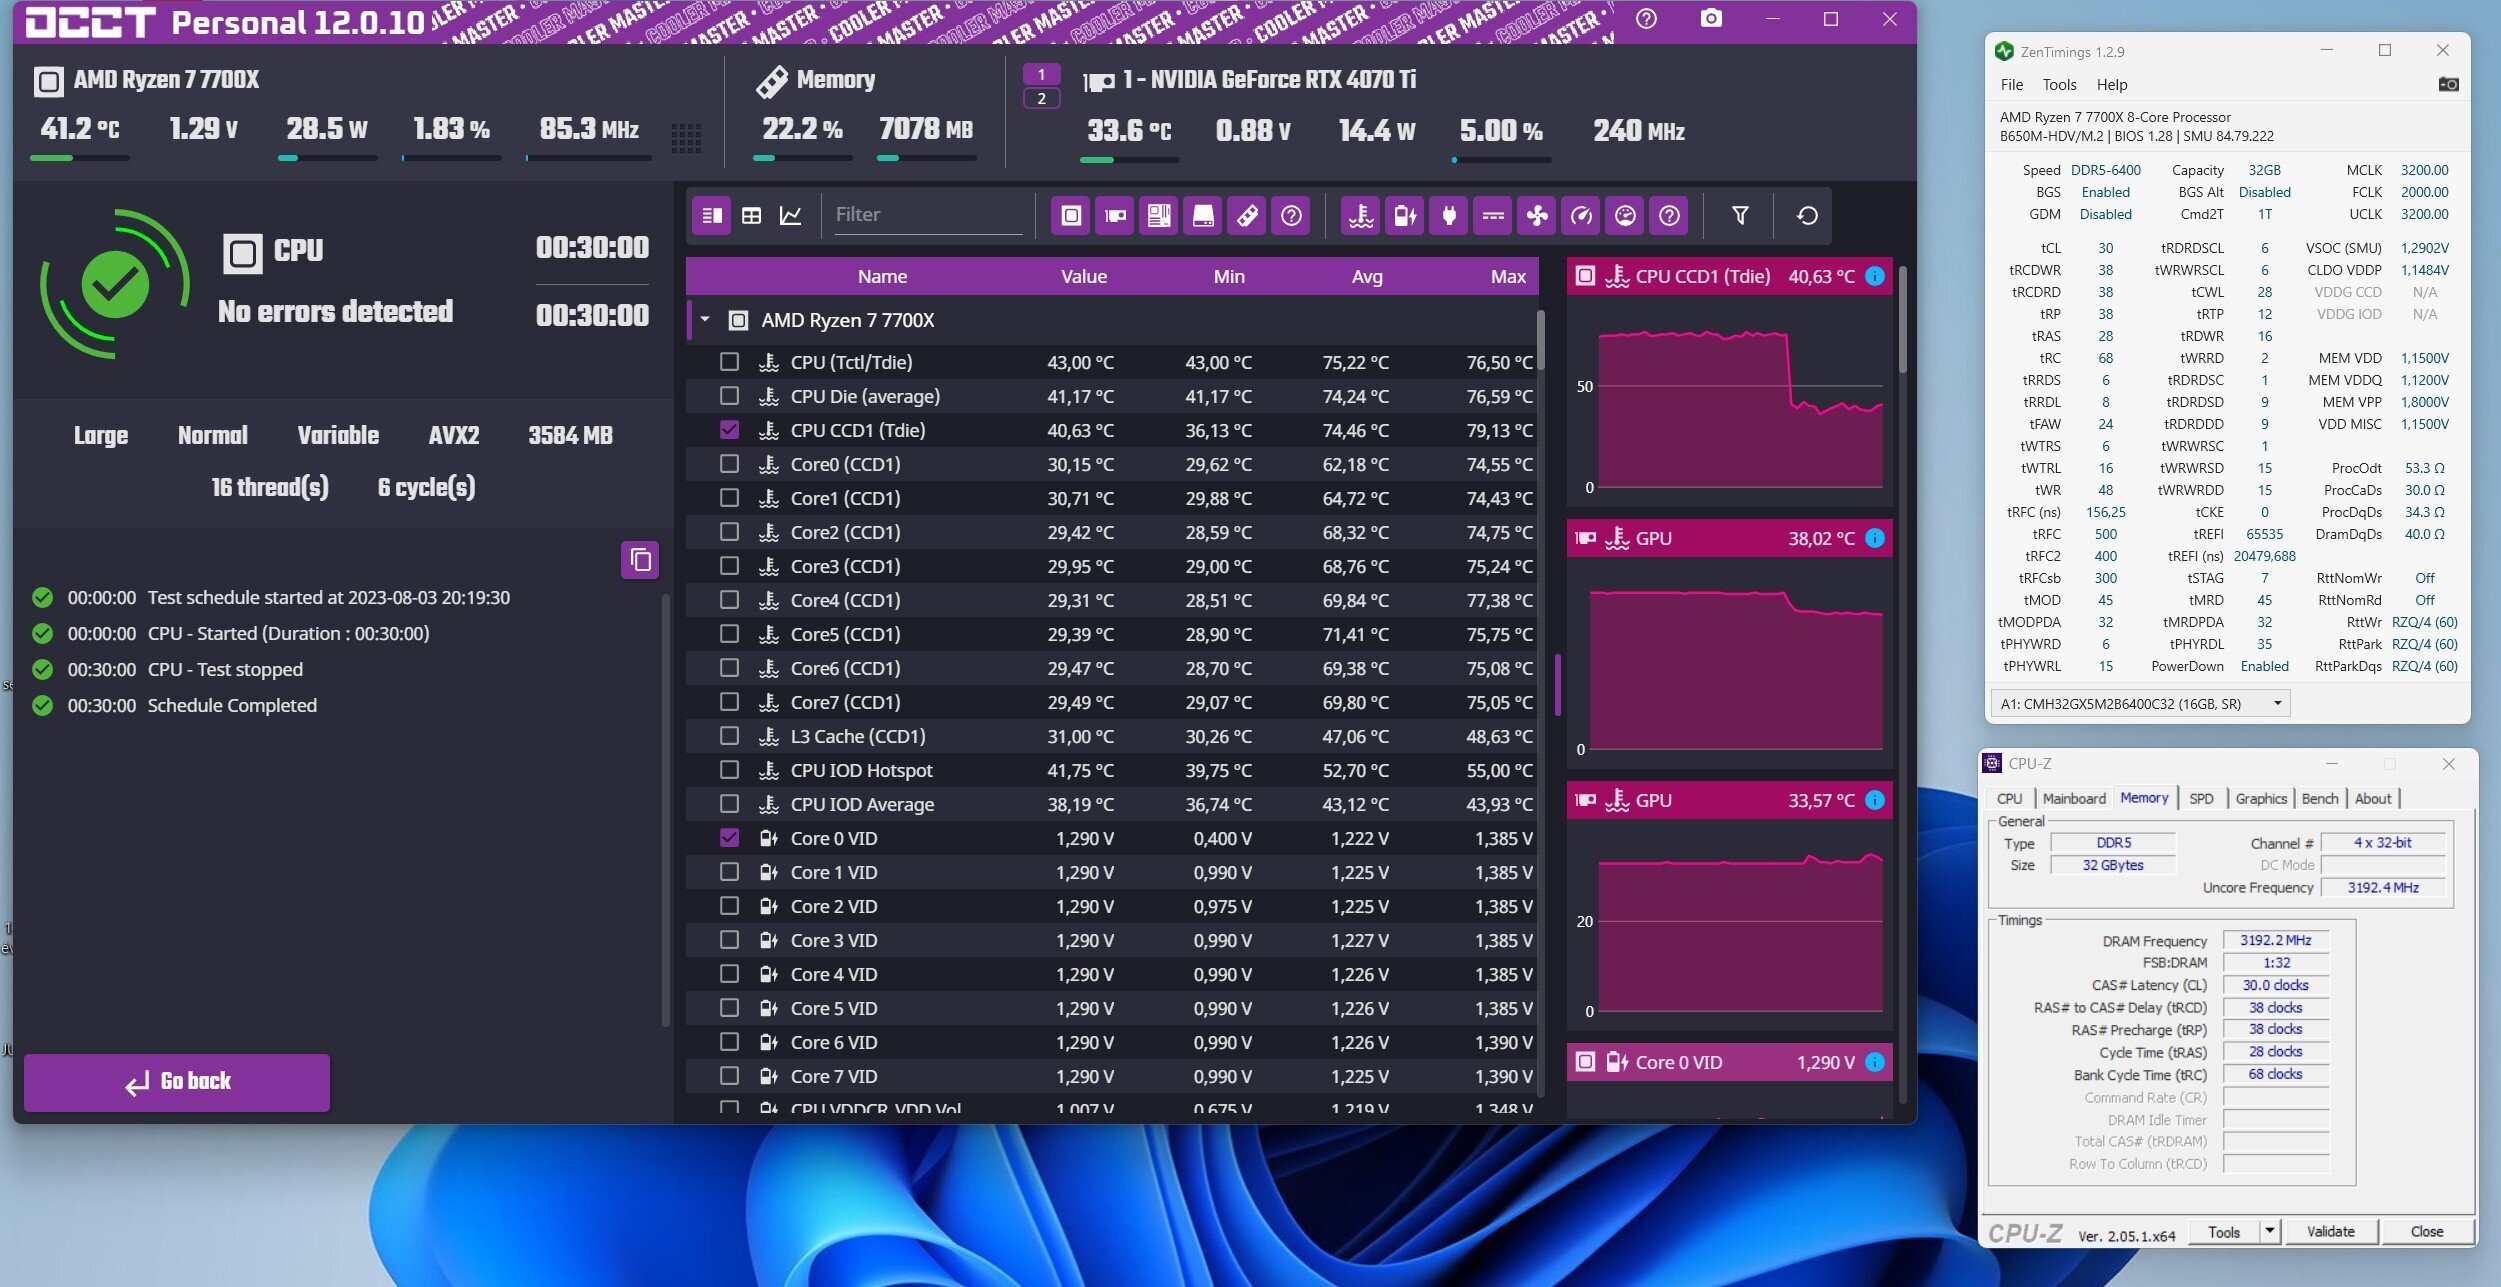Sort sensors by Name column header
2501x1287 pixels.
[882, 276]
